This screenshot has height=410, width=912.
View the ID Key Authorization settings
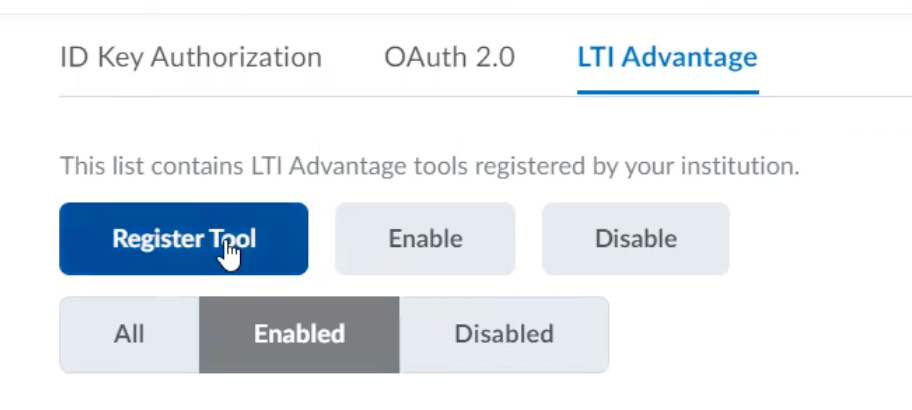point(191,57)
